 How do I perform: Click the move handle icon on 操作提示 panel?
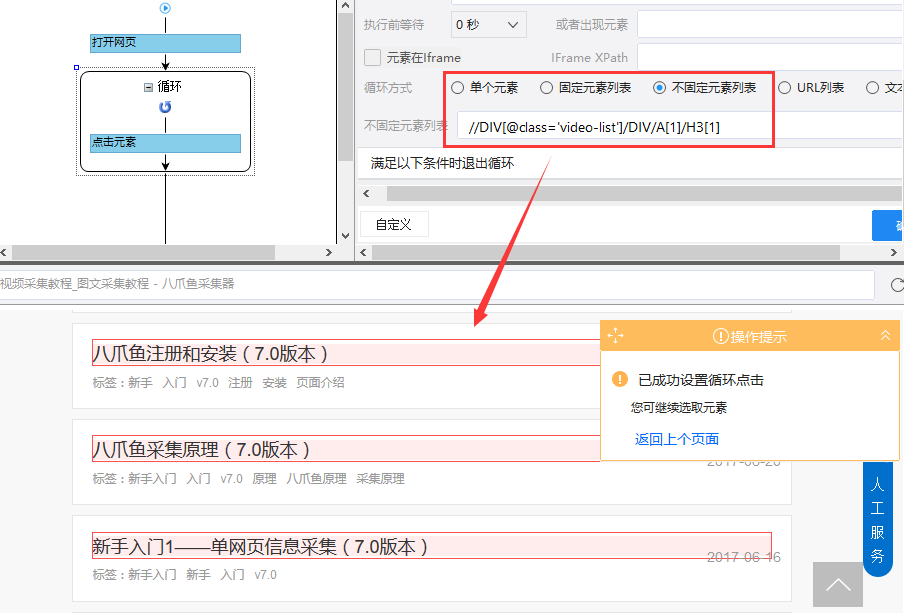615,336
